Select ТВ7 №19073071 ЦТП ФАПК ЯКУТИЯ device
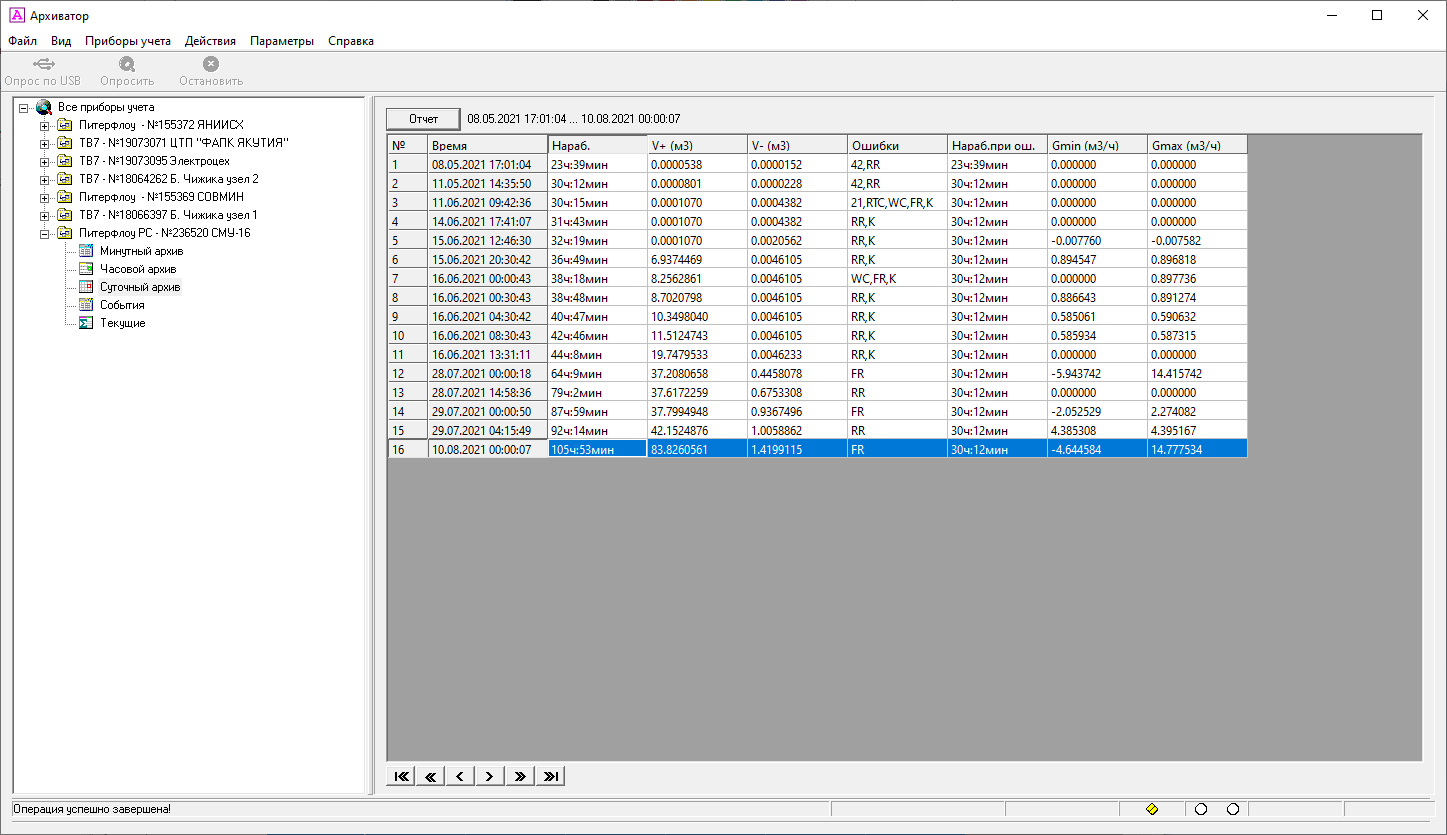1447x835 pixels. coord(184,143)
